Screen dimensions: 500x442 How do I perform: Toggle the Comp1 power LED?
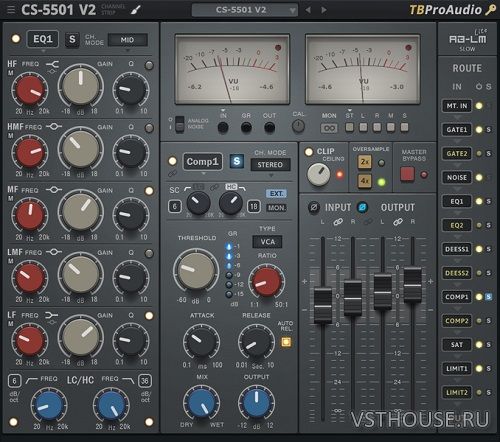click(172, 161)
